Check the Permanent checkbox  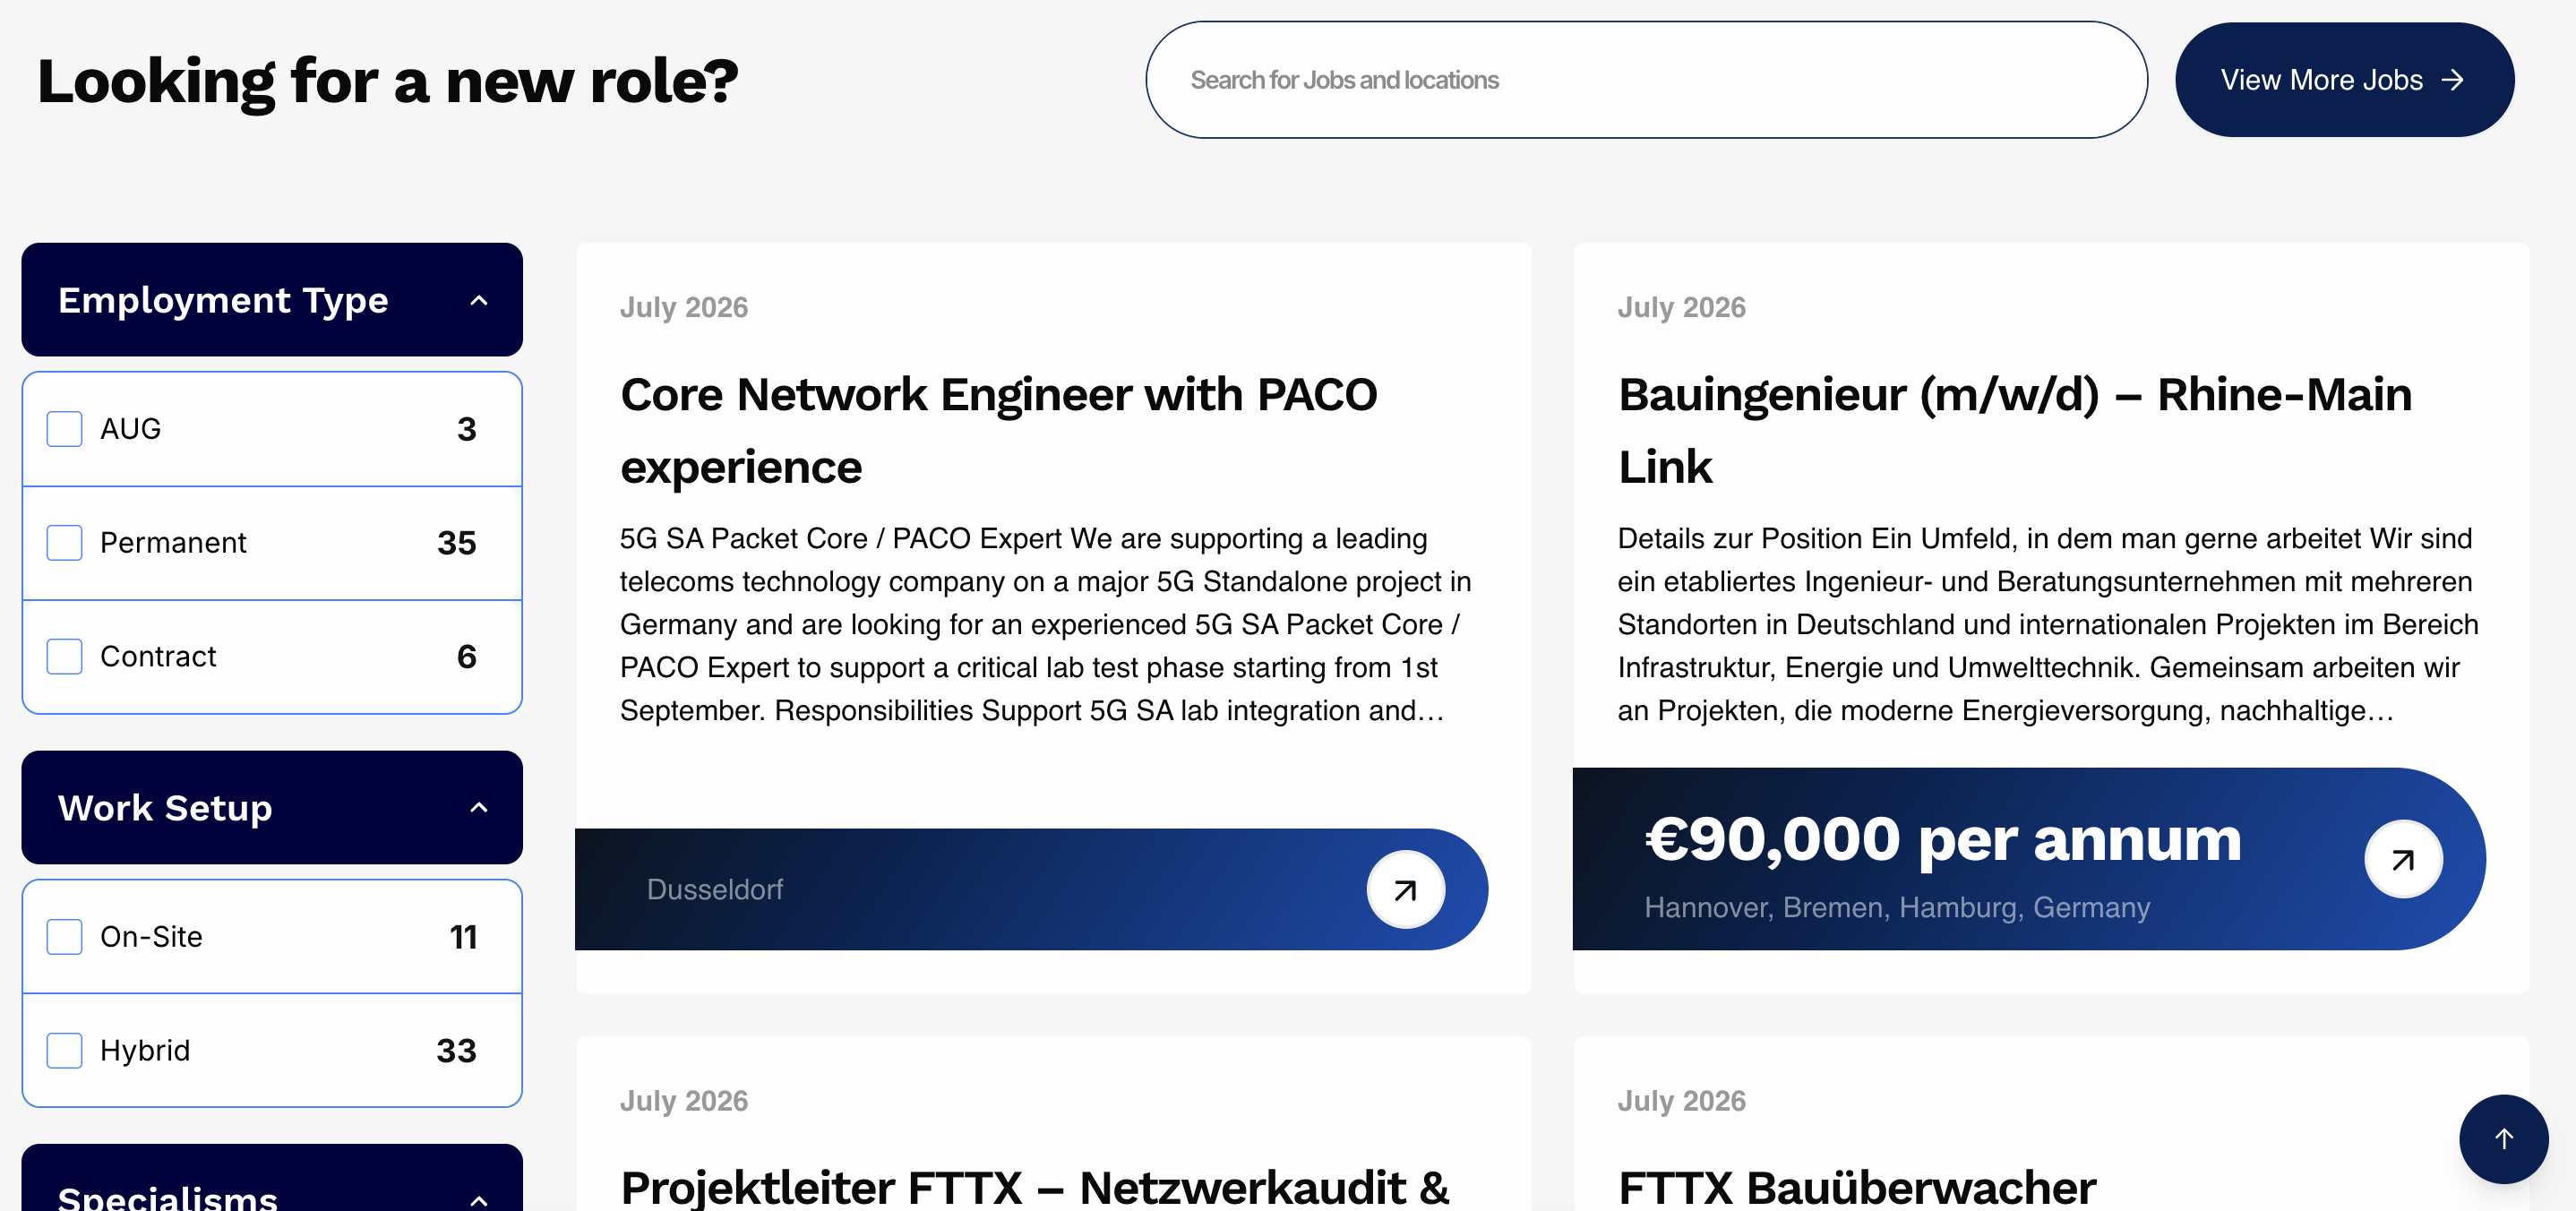65,543
